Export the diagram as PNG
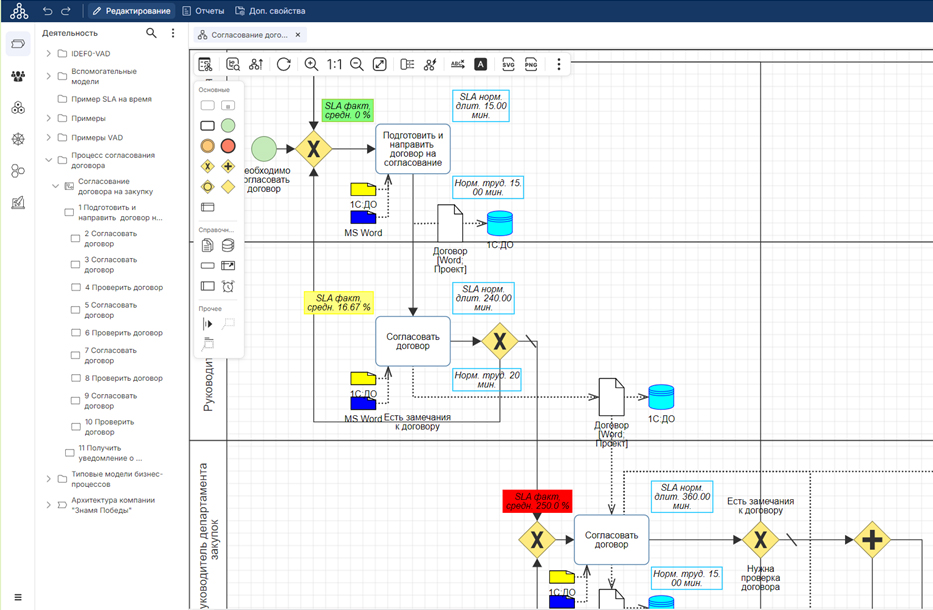This screenshot has width=933, height=610. [x=531, y=64]
